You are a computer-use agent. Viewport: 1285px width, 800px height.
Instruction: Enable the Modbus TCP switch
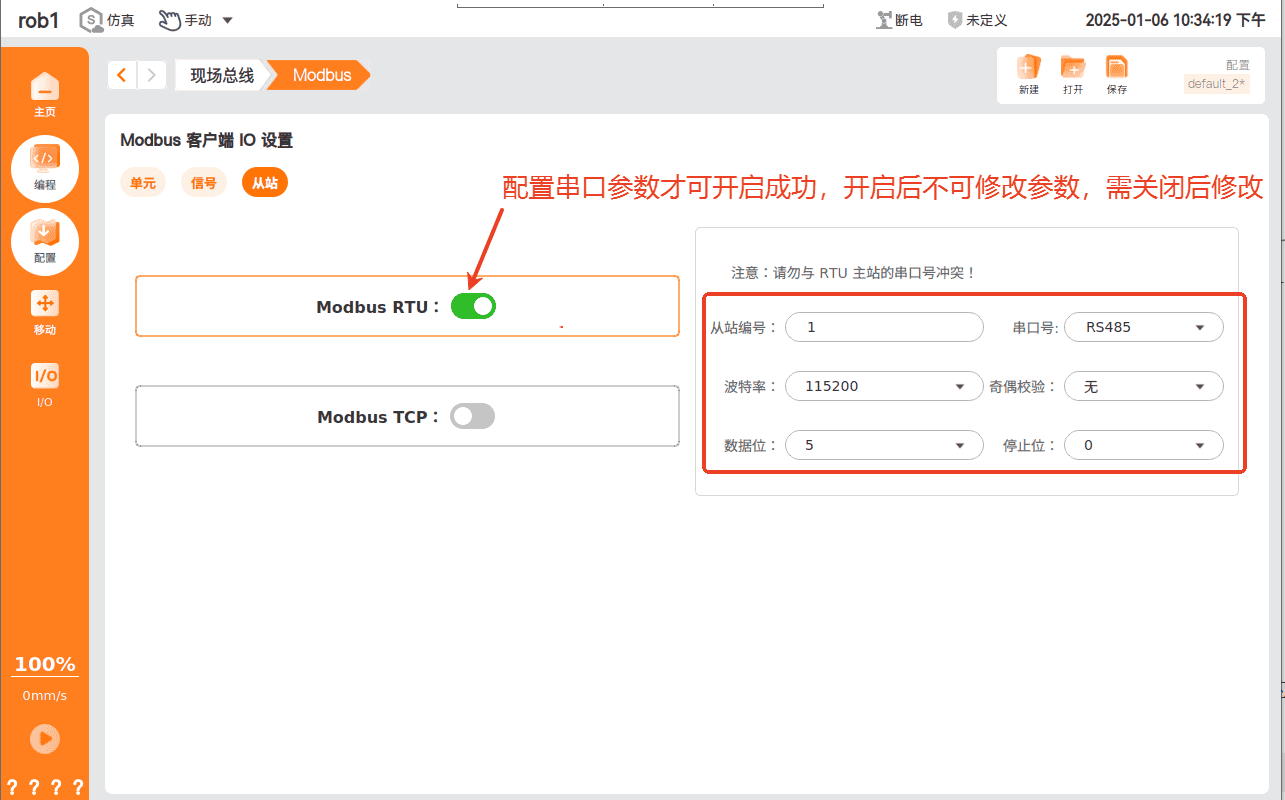point(472,416)
